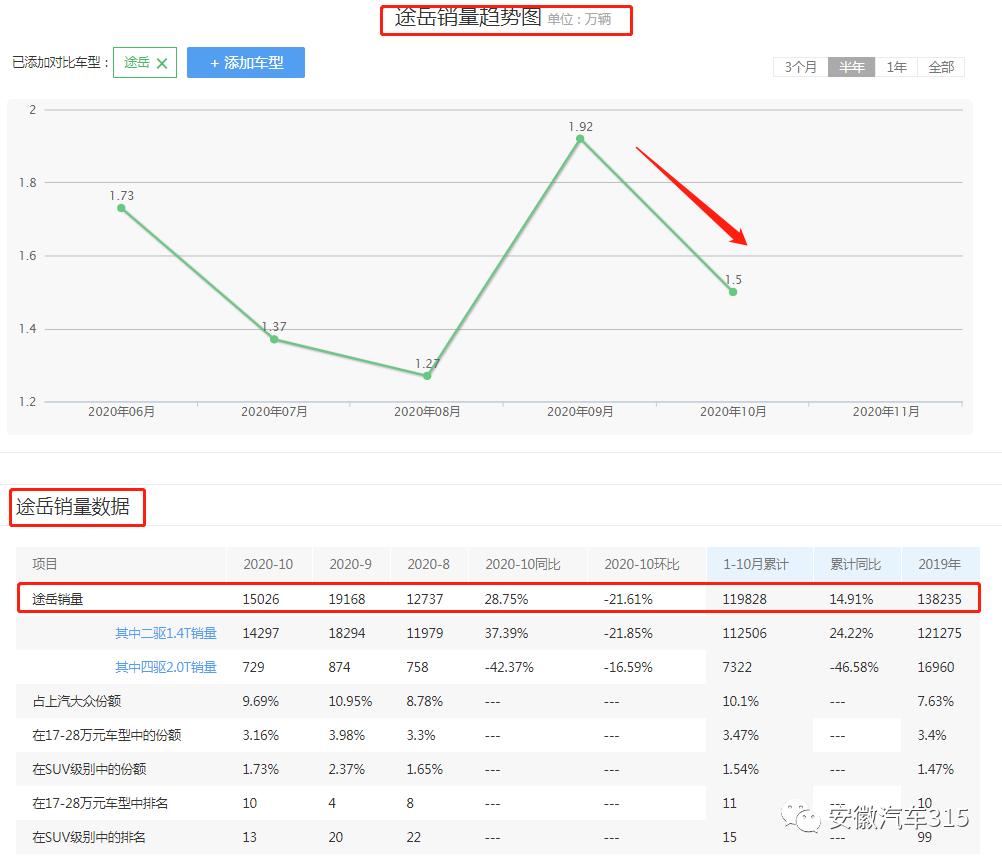Click the 1.5 data point for 2020年10月
Viewport: 1002px width, 862px height.
pyautogui.click(x=733, y=292)
